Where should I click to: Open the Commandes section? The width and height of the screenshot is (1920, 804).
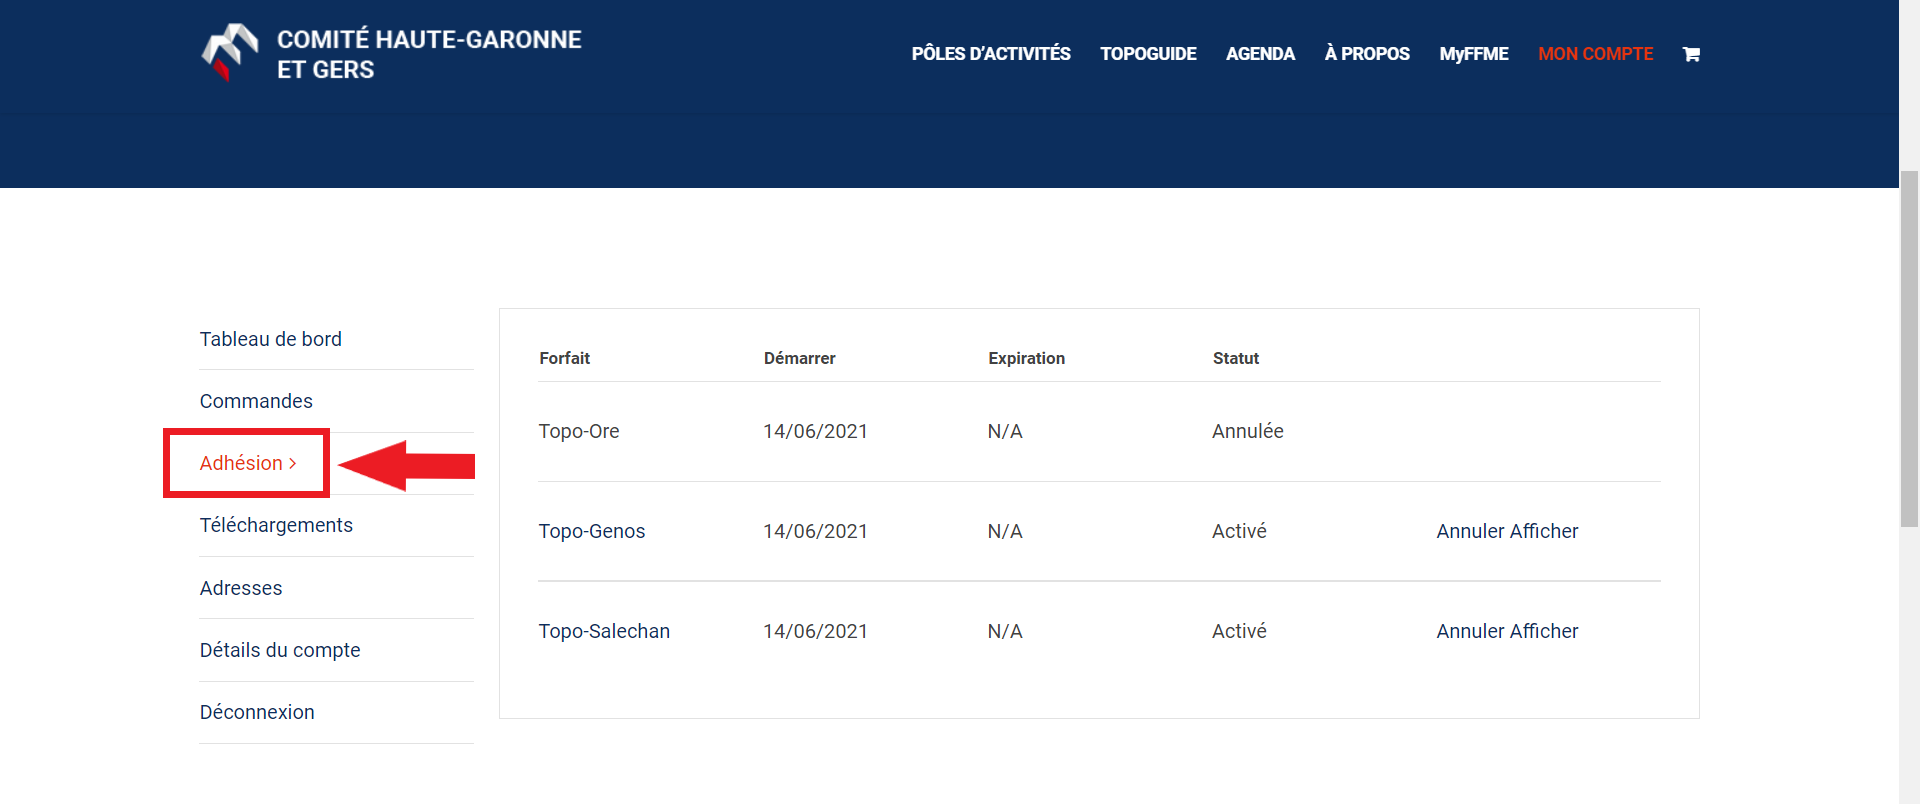256,401
